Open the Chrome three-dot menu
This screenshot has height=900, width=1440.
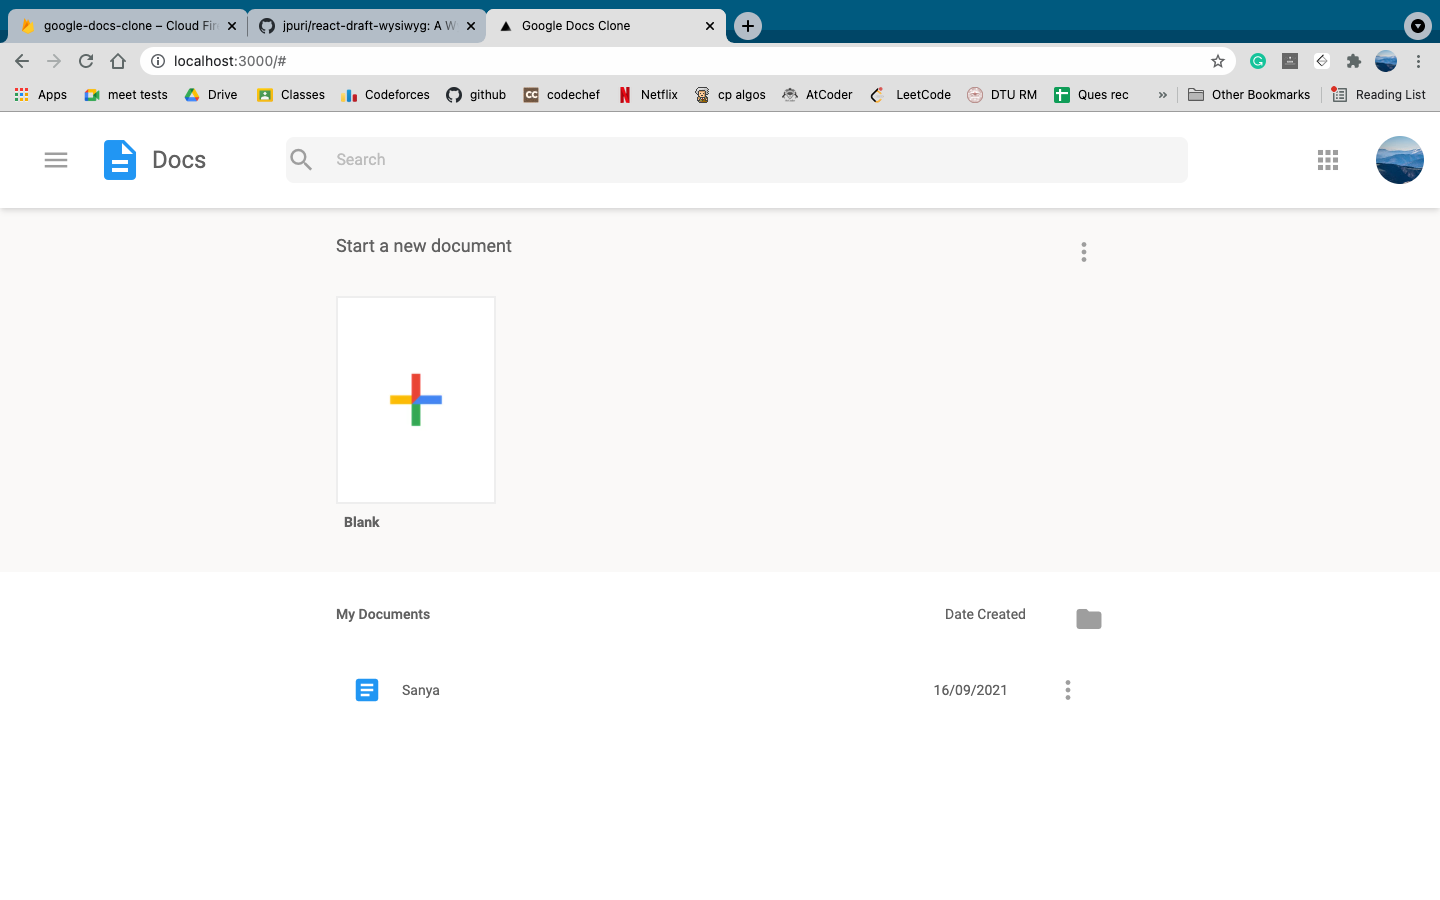coord(1418,61)
